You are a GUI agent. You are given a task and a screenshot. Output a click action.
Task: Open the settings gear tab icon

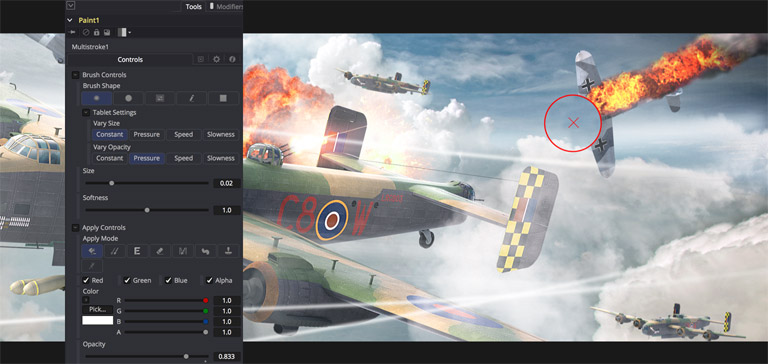point(216,59)
